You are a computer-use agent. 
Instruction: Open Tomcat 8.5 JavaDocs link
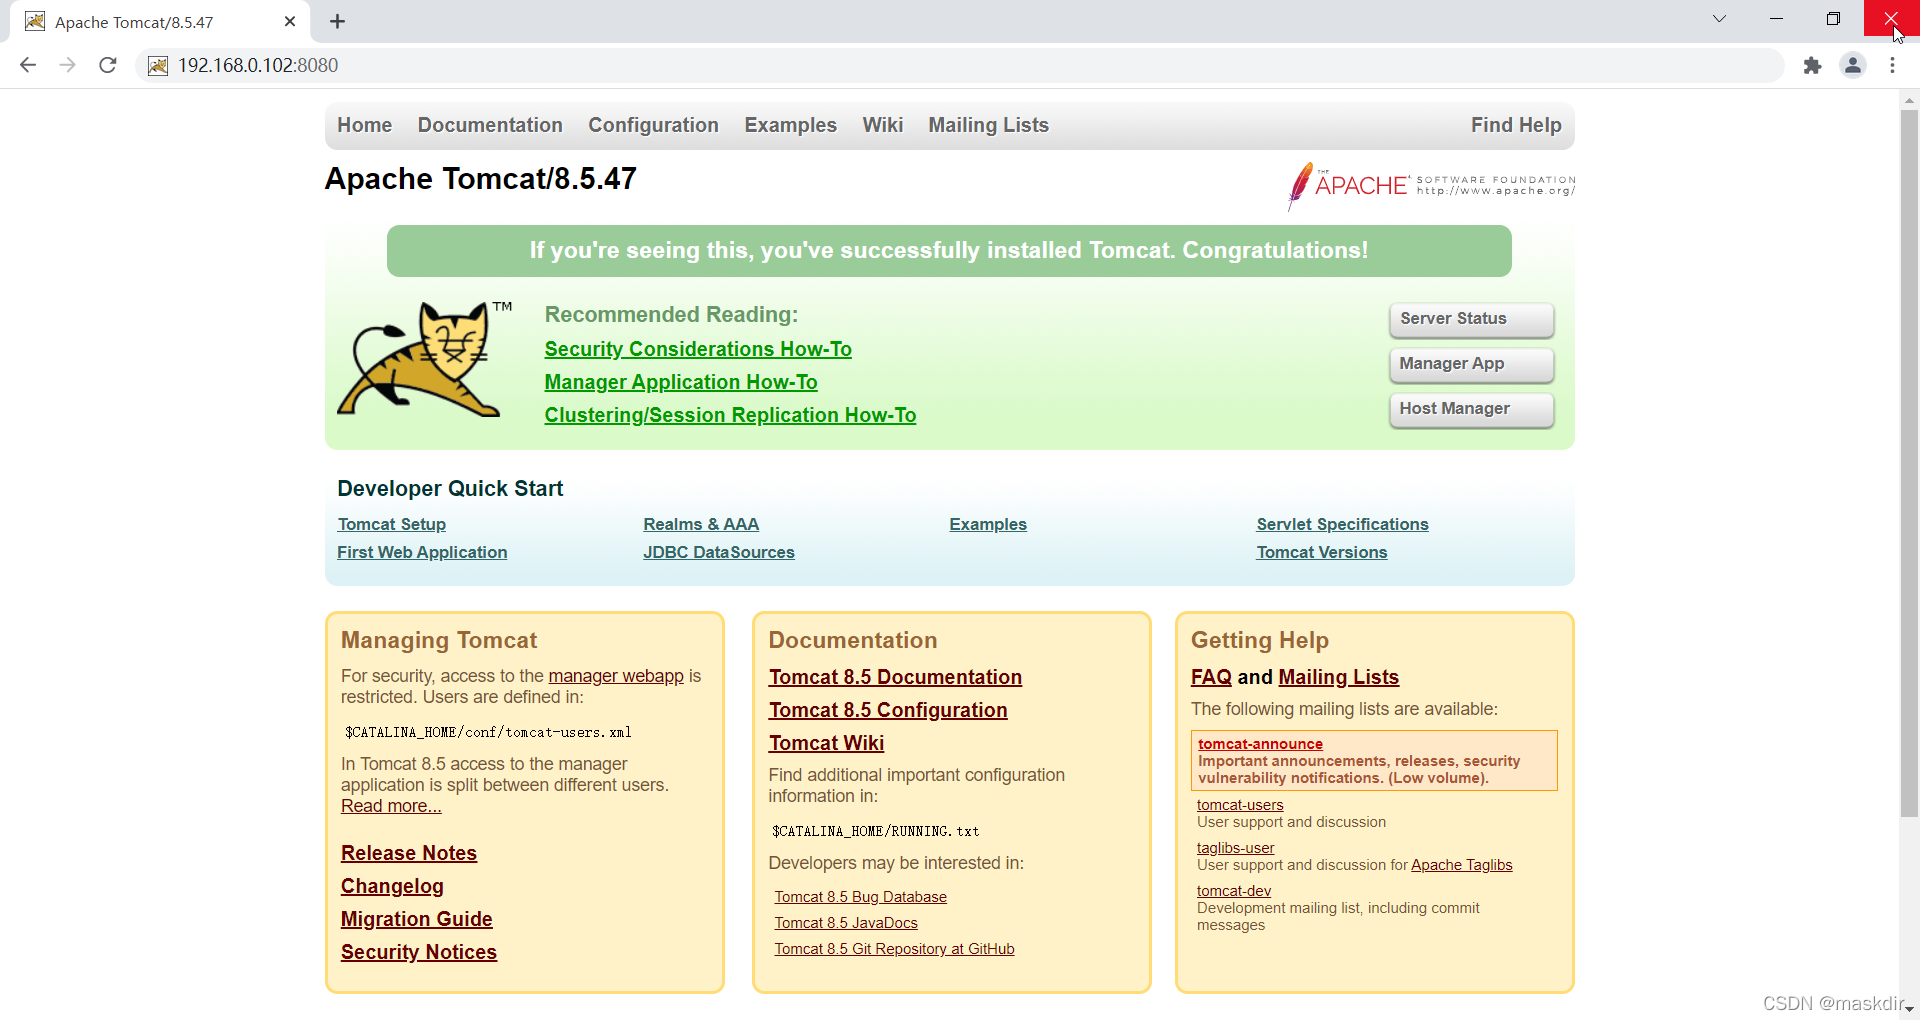tap(846, 923)
